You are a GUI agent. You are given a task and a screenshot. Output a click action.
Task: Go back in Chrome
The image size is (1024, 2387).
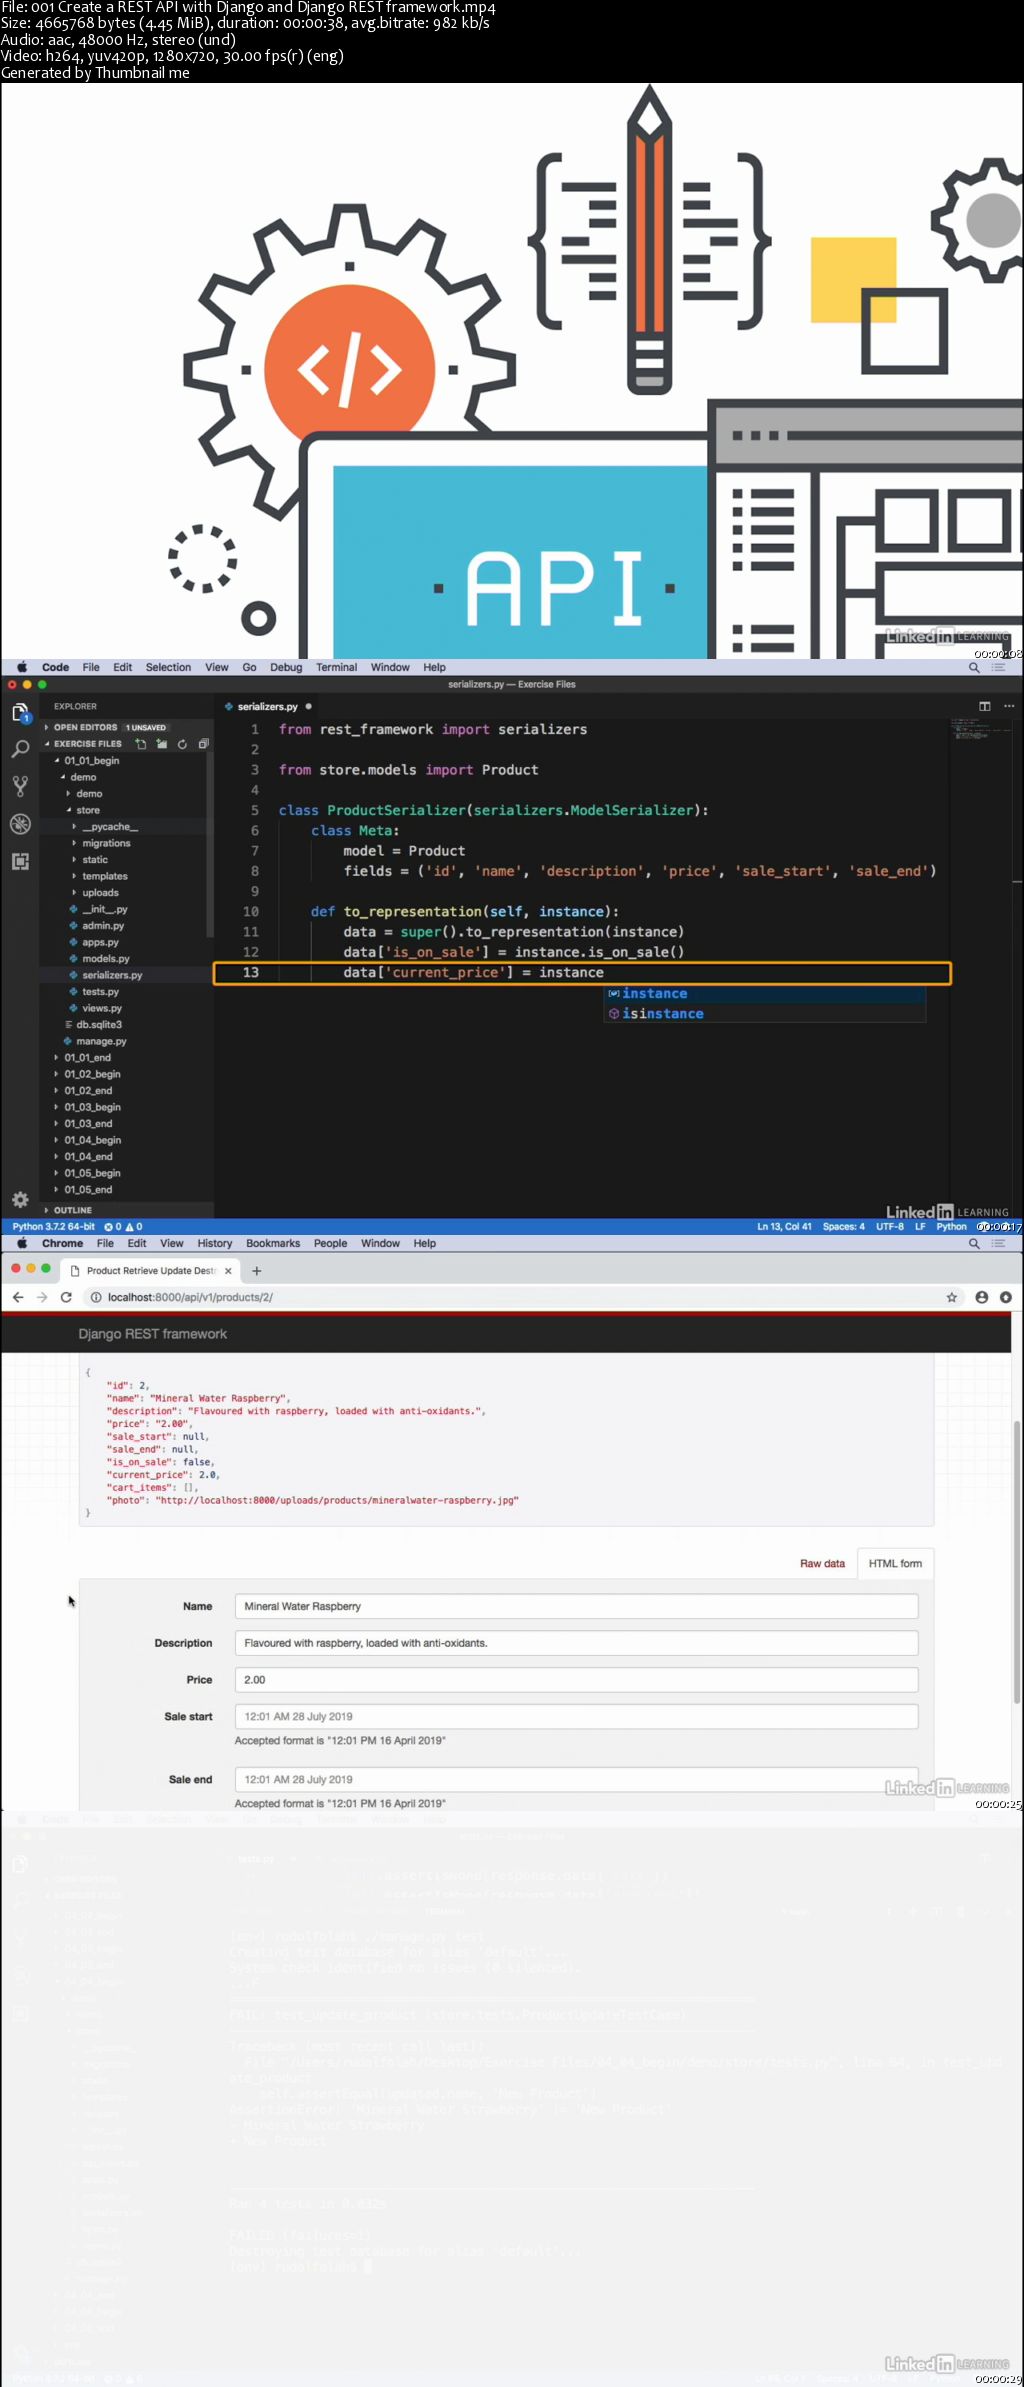[x=18, y=1297]
